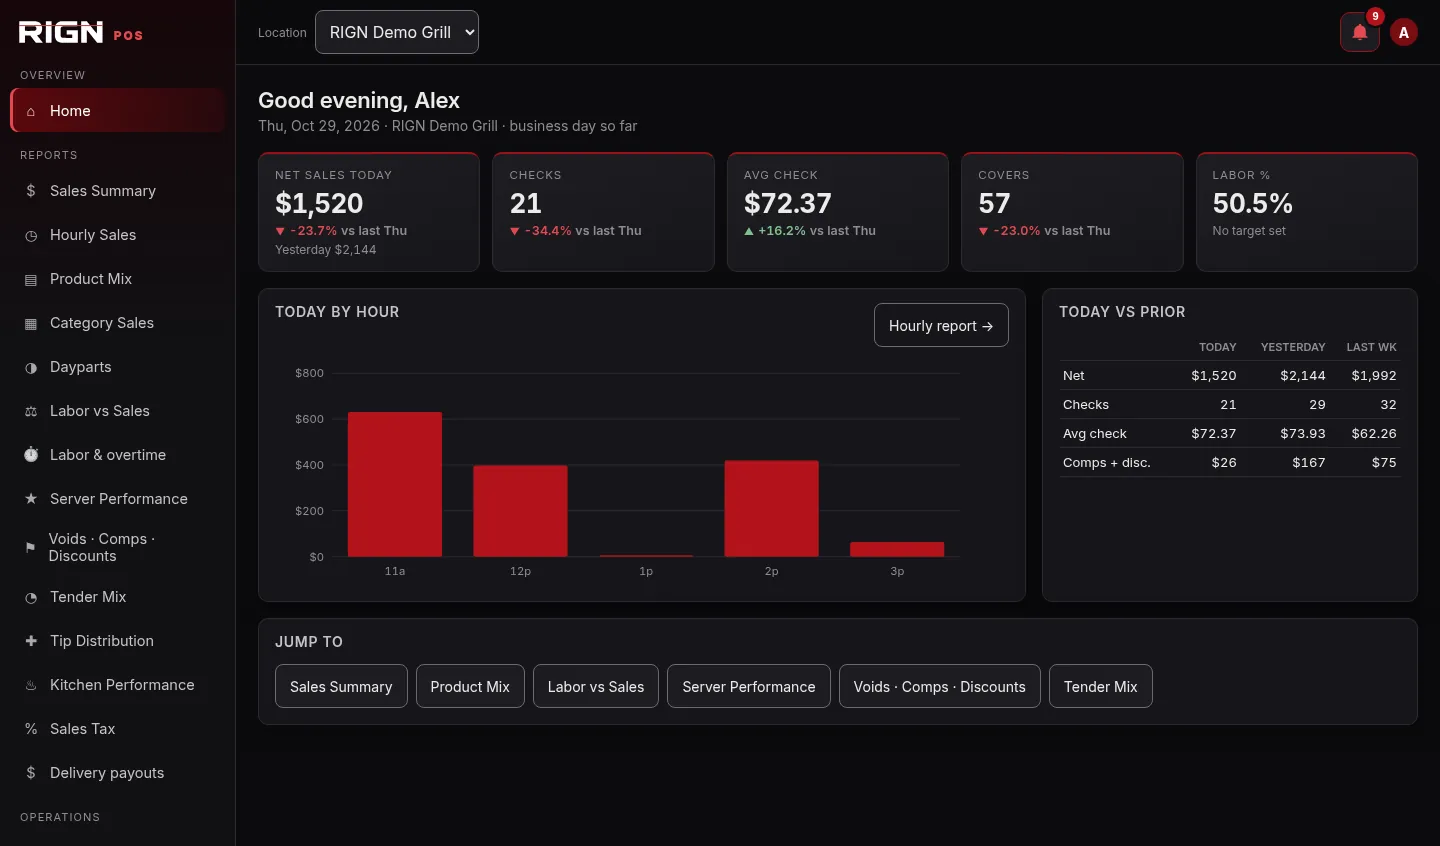The height and width of the screenshot is (846, 1440).
Task: Click the Category Sales grid icon
Action: pyautogui.click(x=31, y=323)
